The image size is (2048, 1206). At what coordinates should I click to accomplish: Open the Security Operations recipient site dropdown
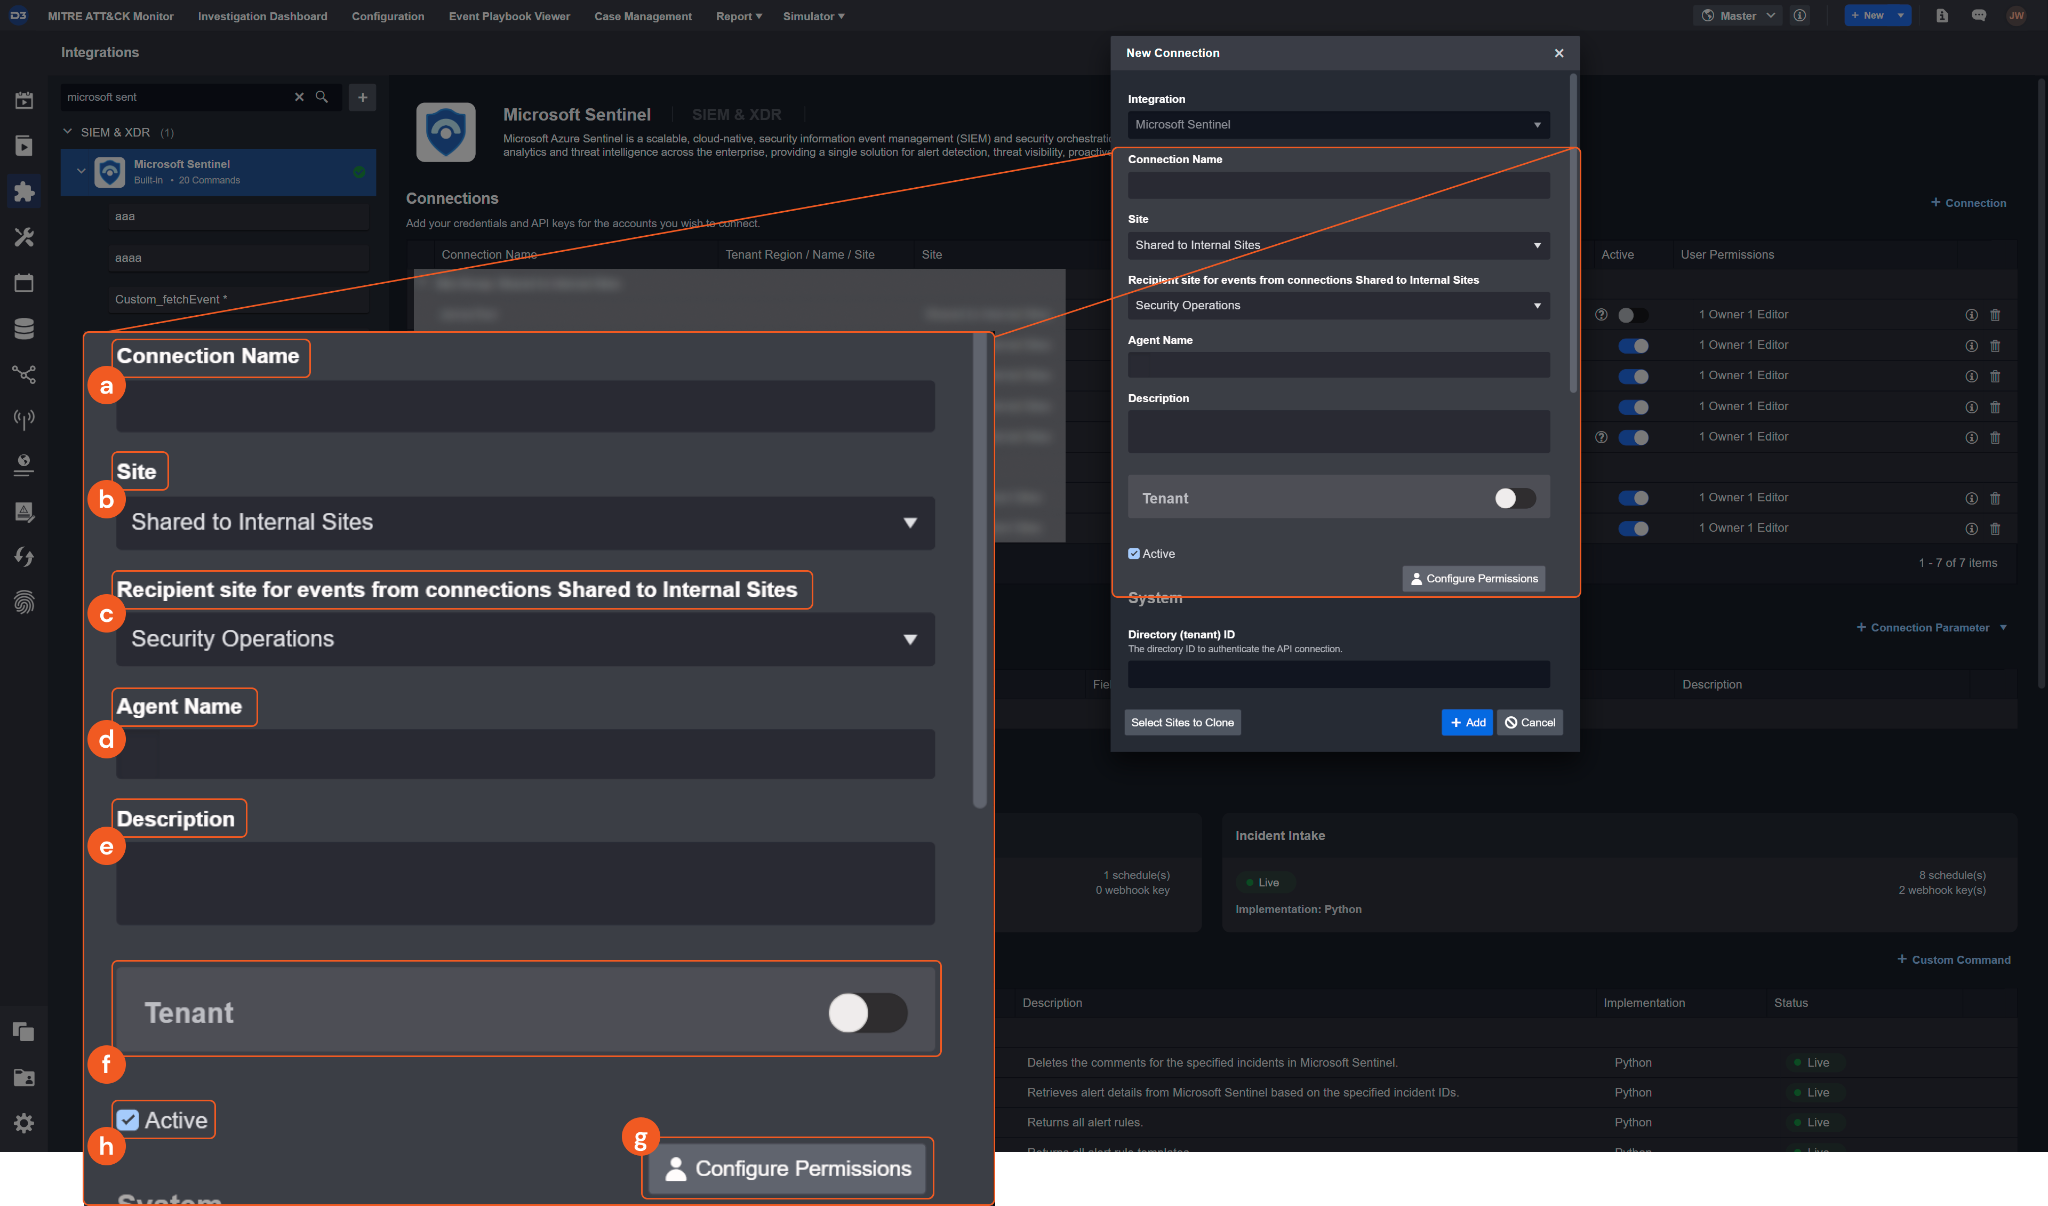pos(1338,306)
